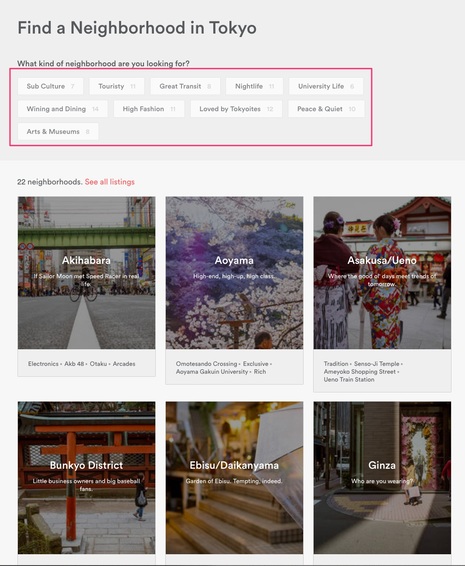
Task: Click the 'What kind of neighborhood' question text
Action: 103,64
